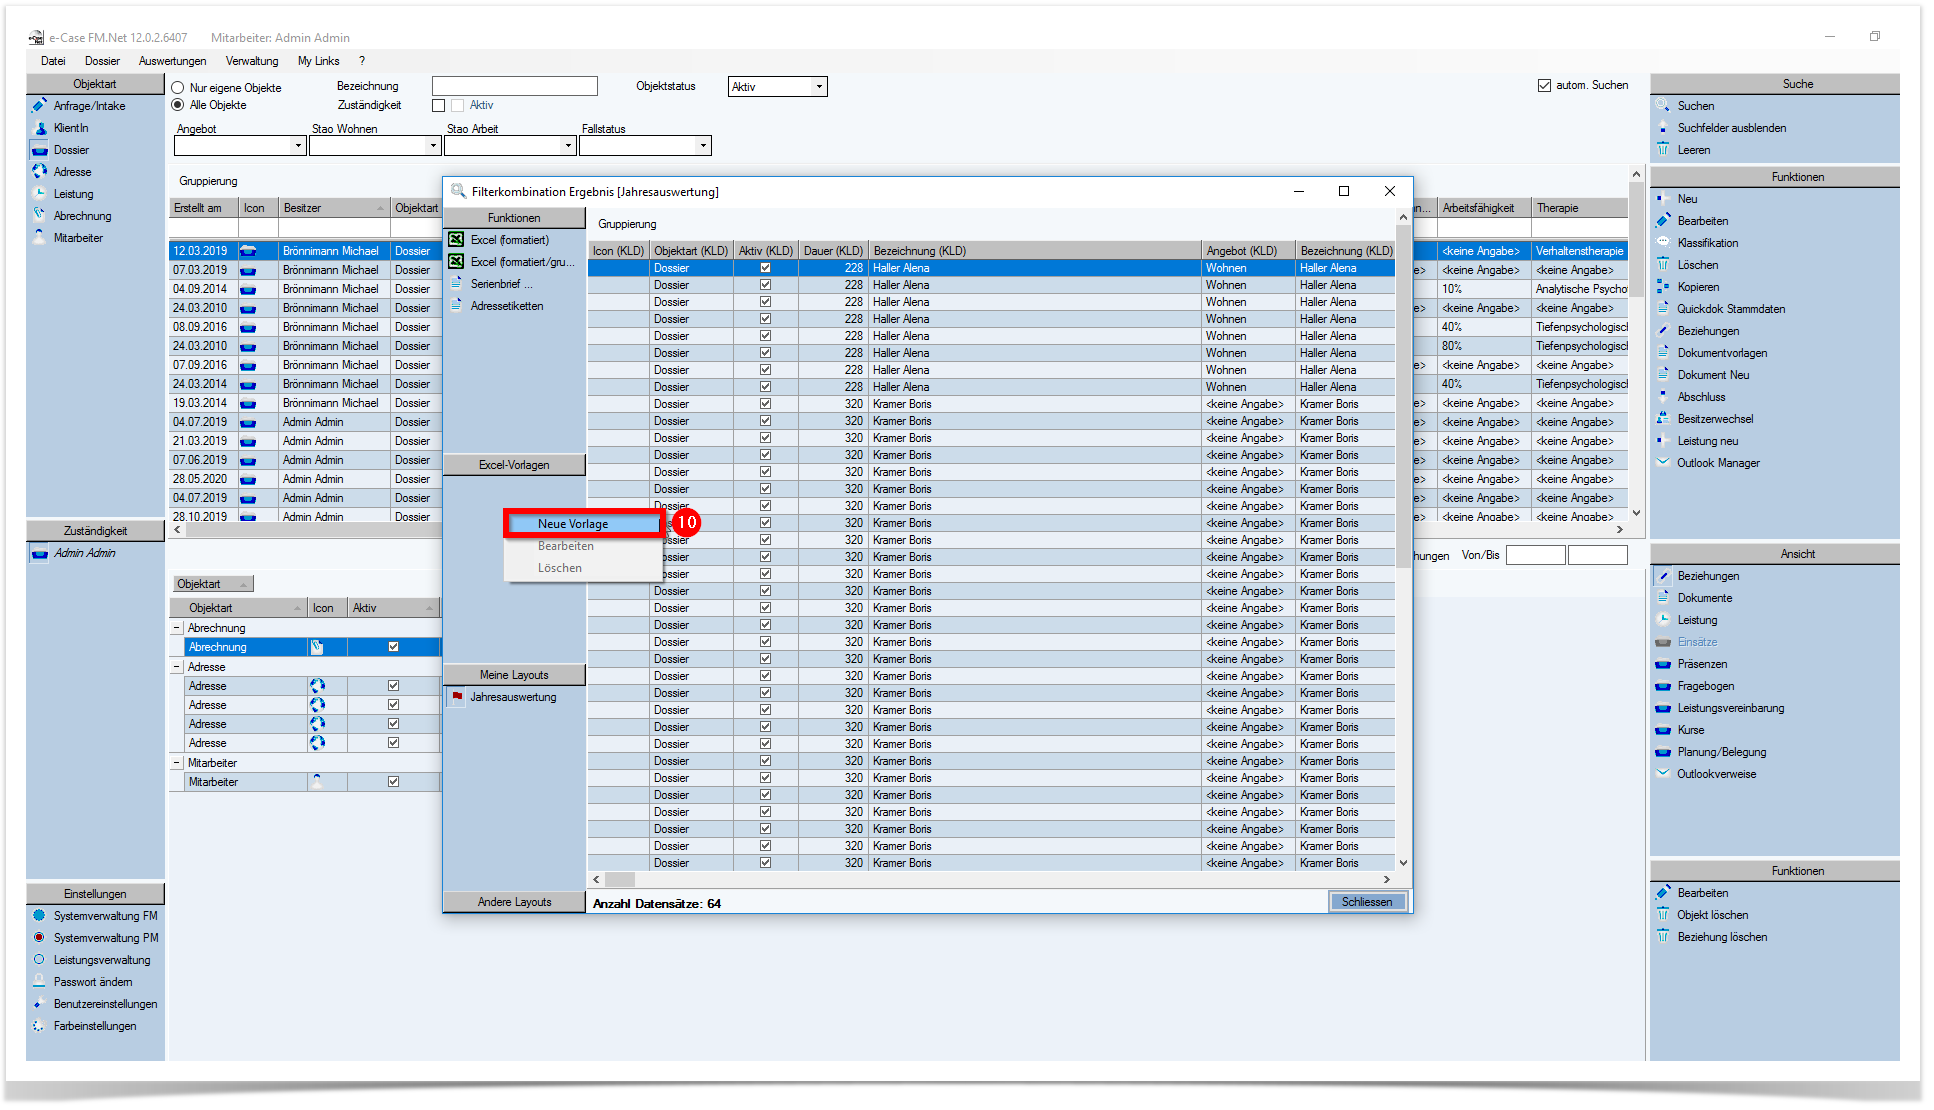Open My Links menu
Viewport: 1934px width, 1110px height.
[x=319, y=61]
